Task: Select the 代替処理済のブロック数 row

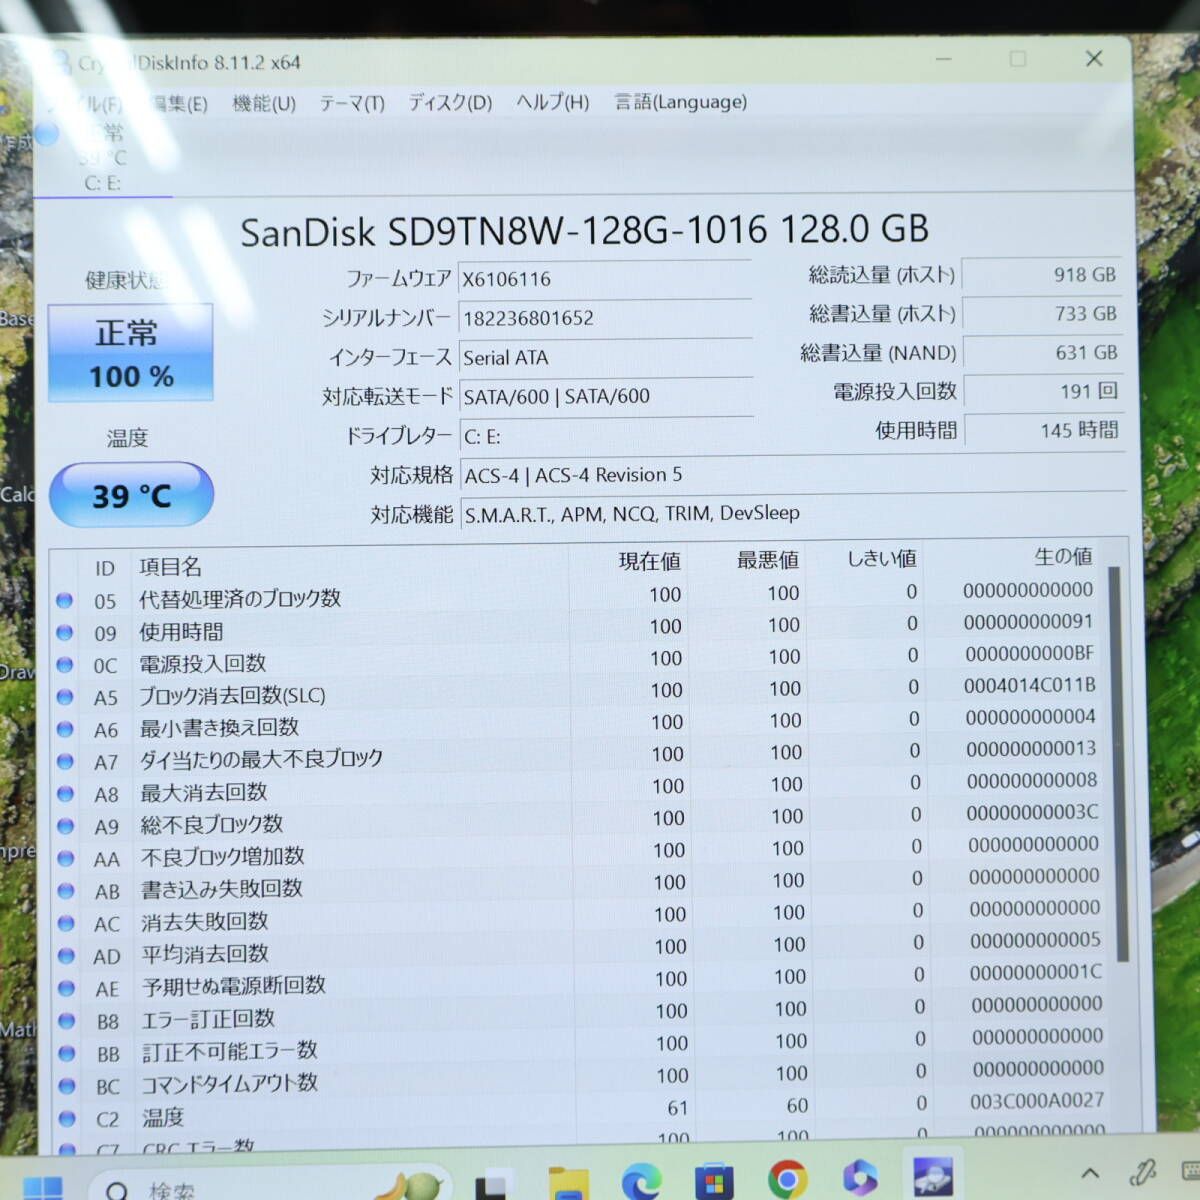Action: click(577, 596)
